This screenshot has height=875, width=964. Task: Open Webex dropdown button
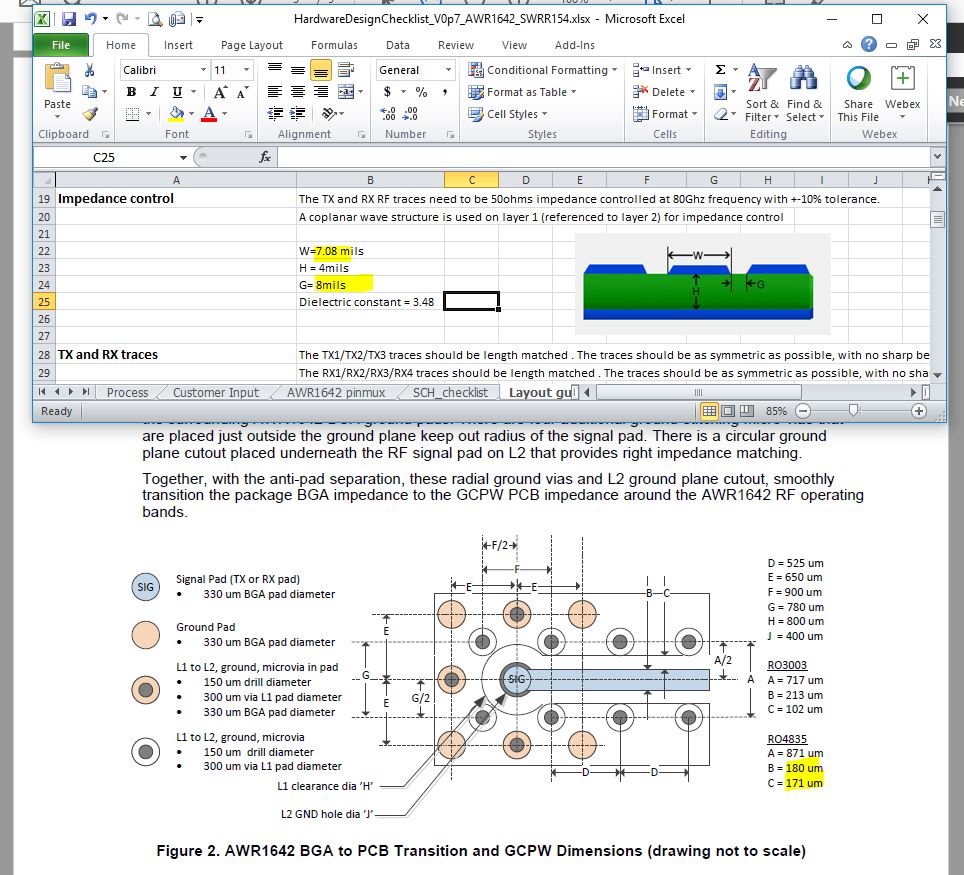903,93
